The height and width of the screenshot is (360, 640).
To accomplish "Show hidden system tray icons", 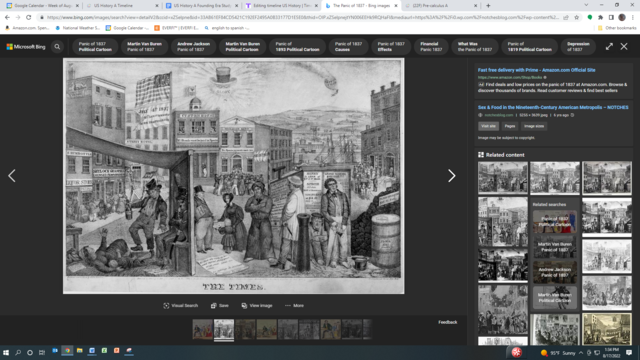I will tap(581, 353).
